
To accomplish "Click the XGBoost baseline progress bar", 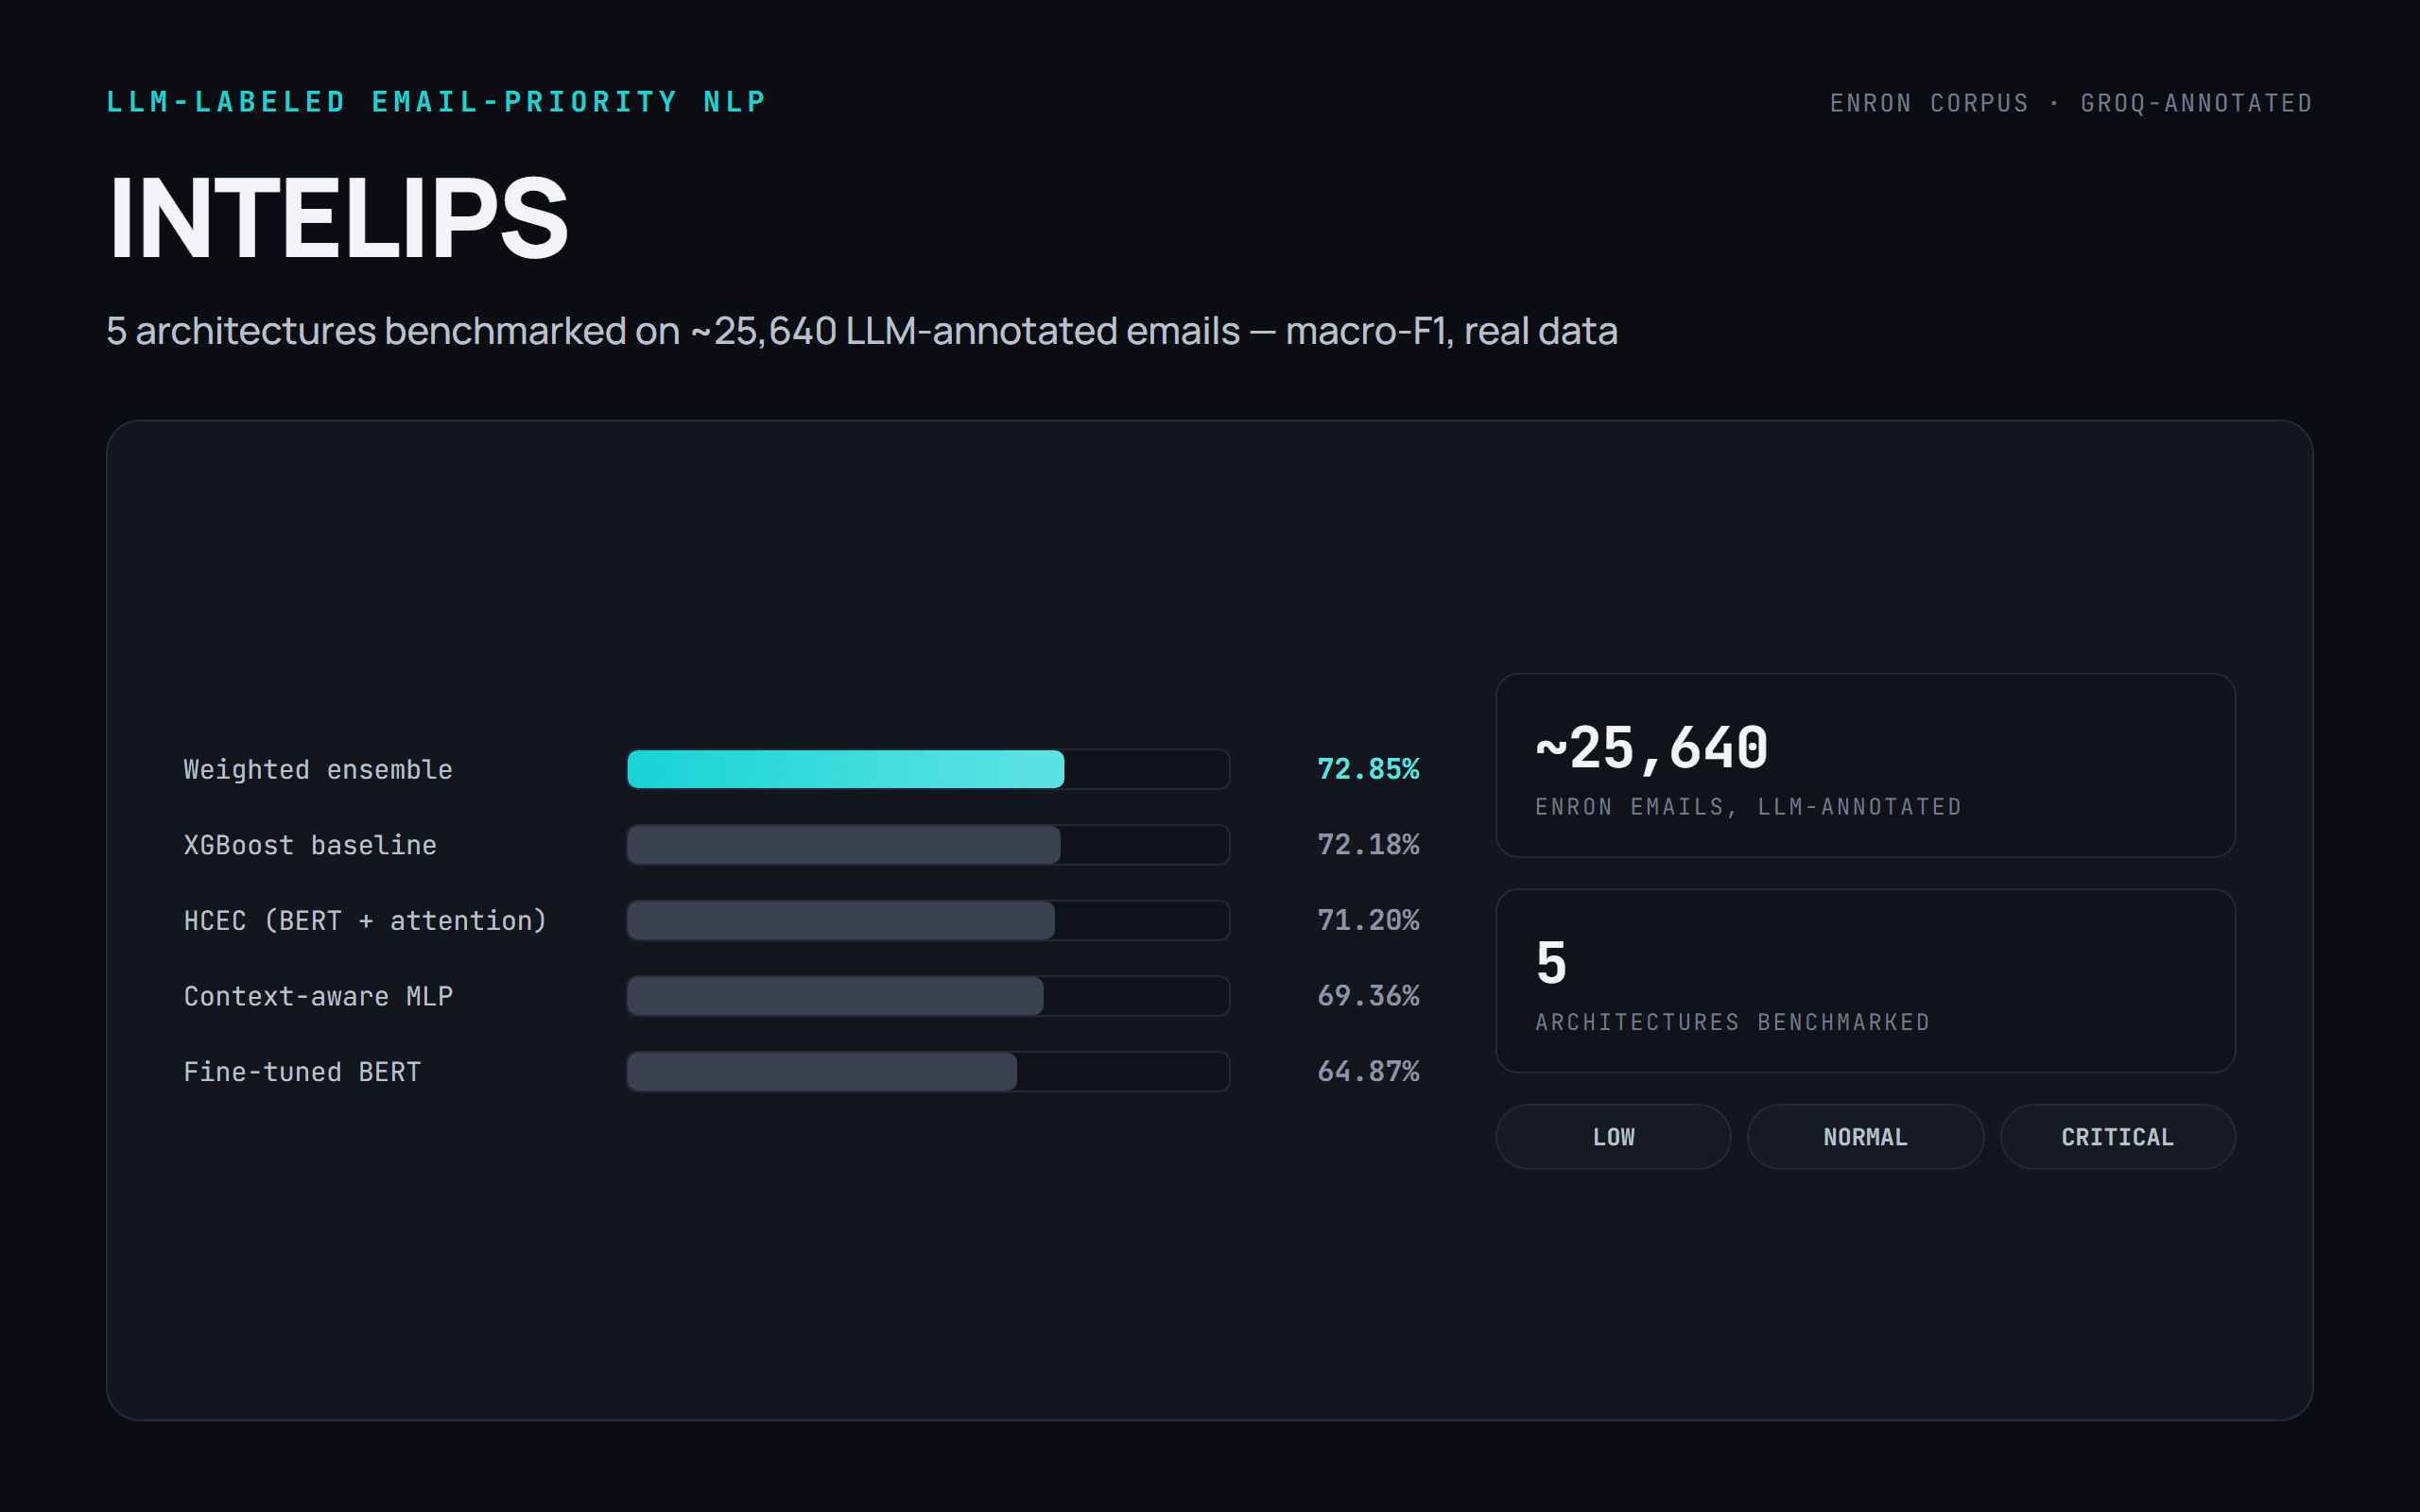I will (x=928, y=845).
